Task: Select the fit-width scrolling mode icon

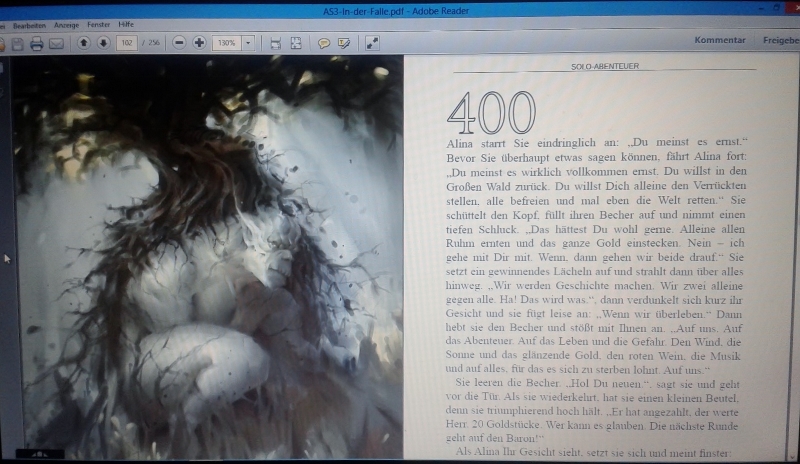Action: coord(276,43)
